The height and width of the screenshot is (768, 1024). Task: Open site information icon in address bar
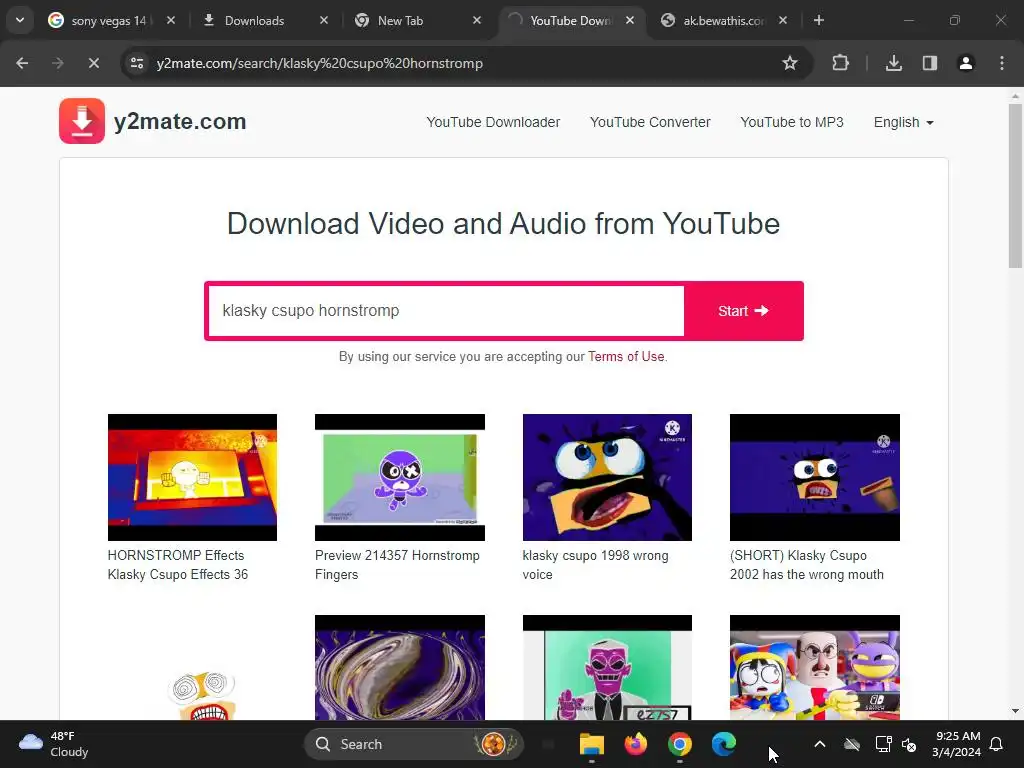(137, 63)
